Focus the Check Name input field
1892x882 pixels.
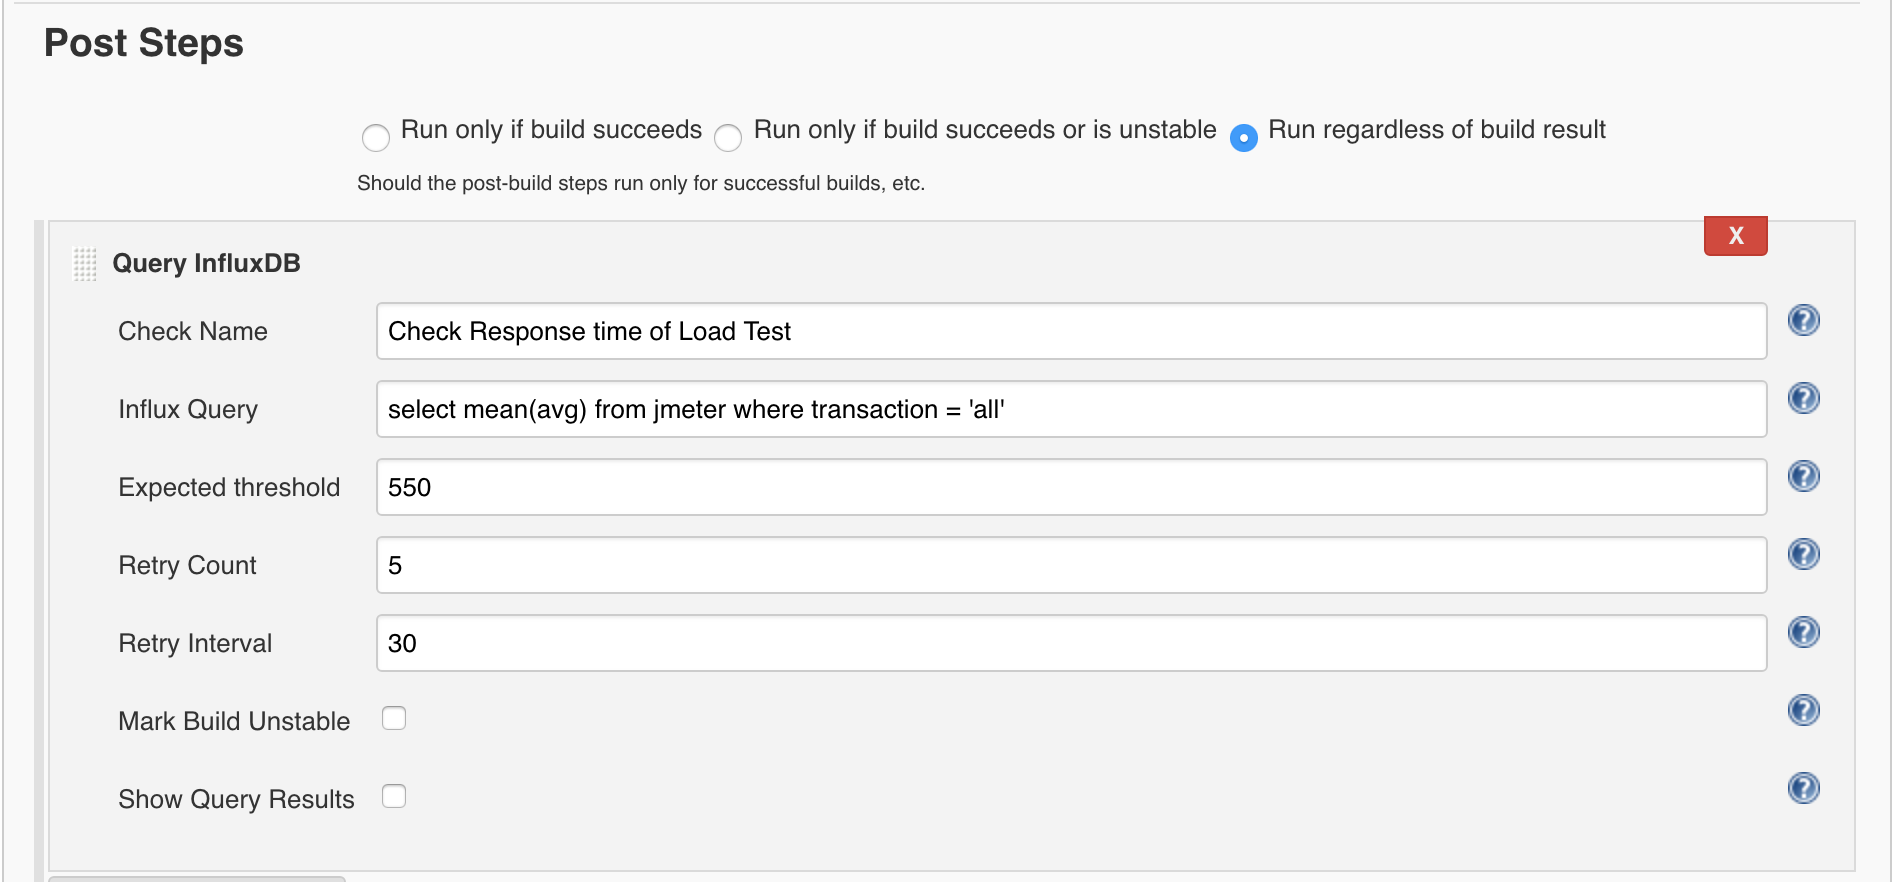click(1070, 331)
